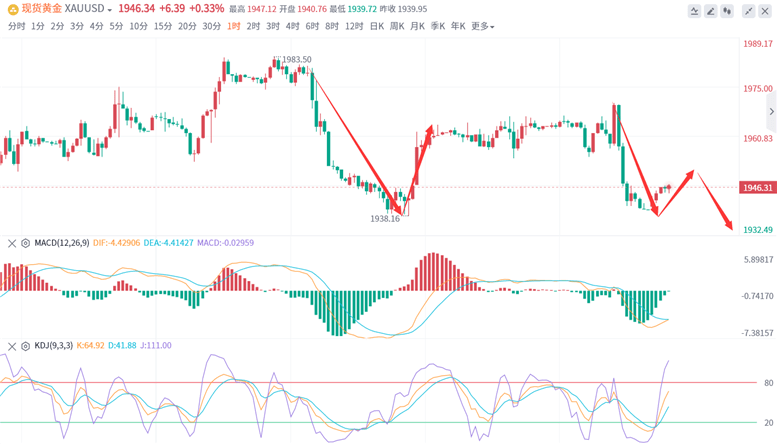Screen dimensions: 777x444
Task: Open the candlestick style icon
Action: 727,11
